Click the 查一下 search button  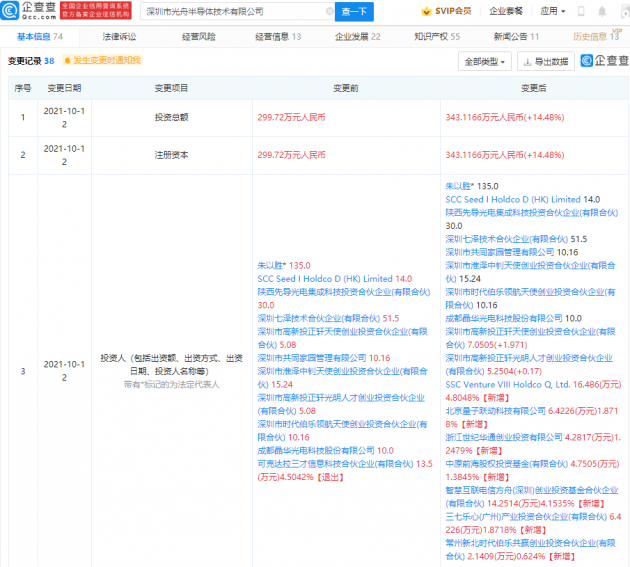pos(352,12)
